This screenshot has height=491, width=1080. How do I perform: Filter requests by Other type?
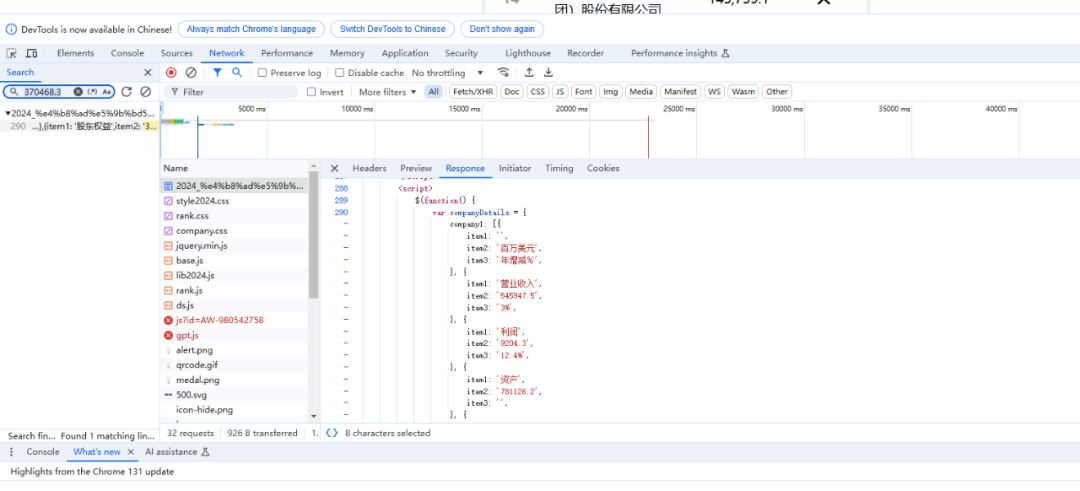coord(777,92)
